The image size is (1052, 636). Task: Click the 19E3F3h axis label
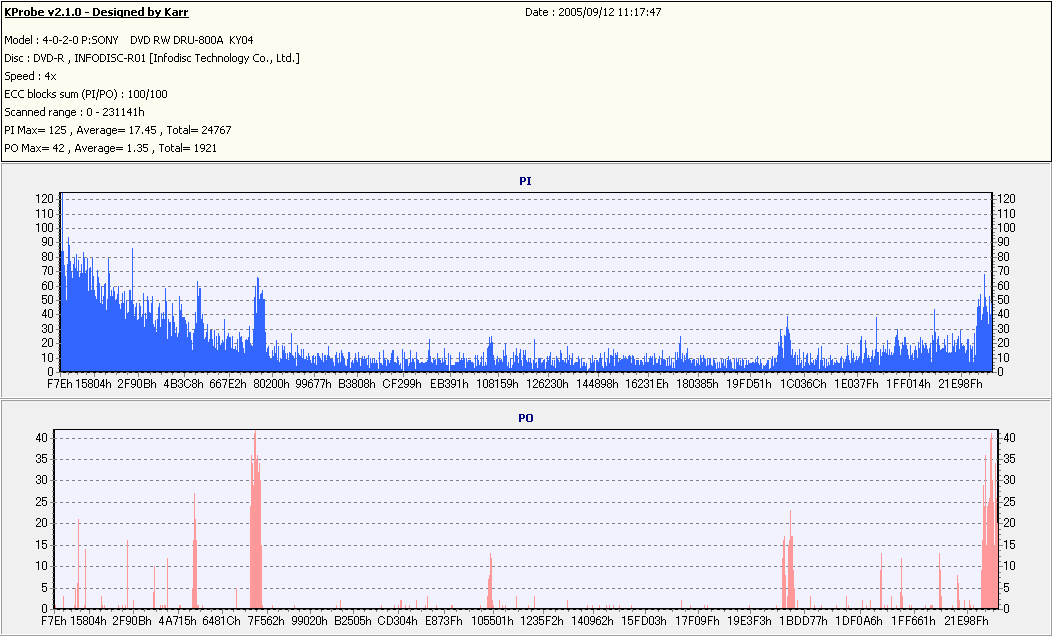(x=749, y=621)
